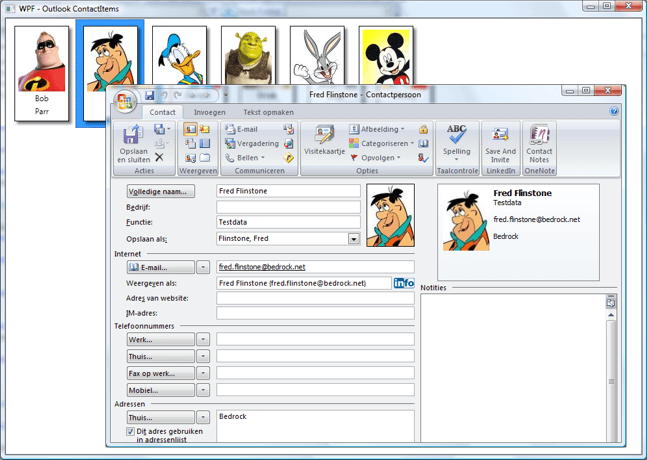
Task: Click Opslaan en sluiten
Action: tap(133, 144)
